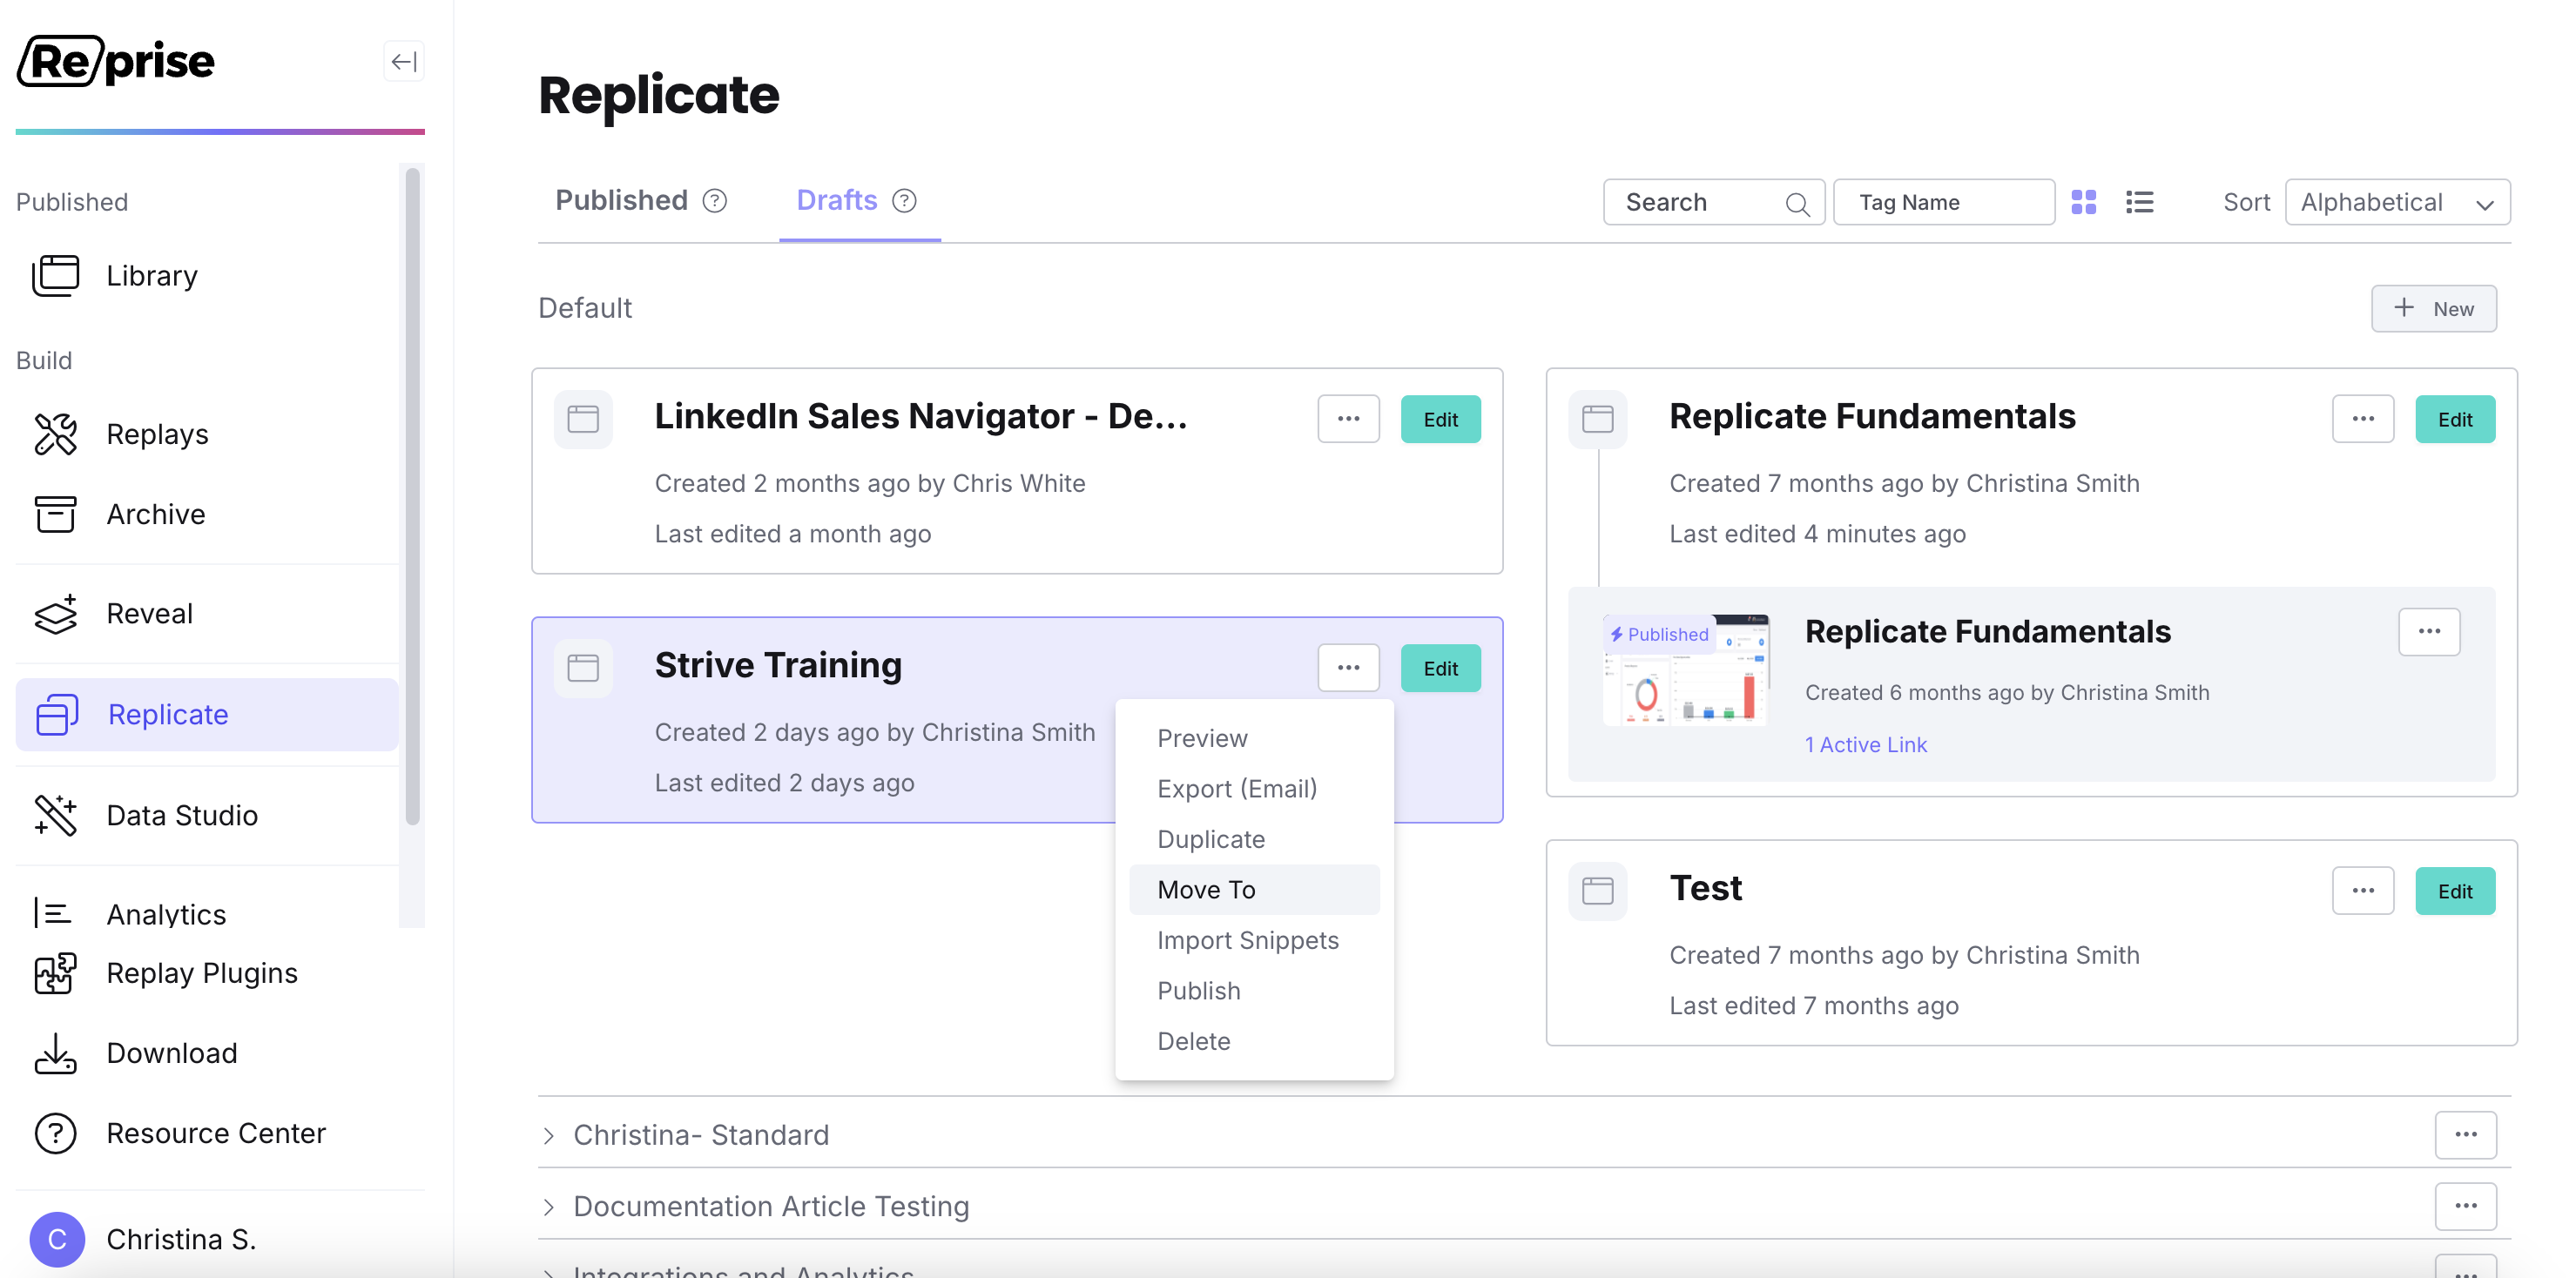
Task: Open the published Replicate Fundamentals thumbnail
Action: (x=1685, y=669)
